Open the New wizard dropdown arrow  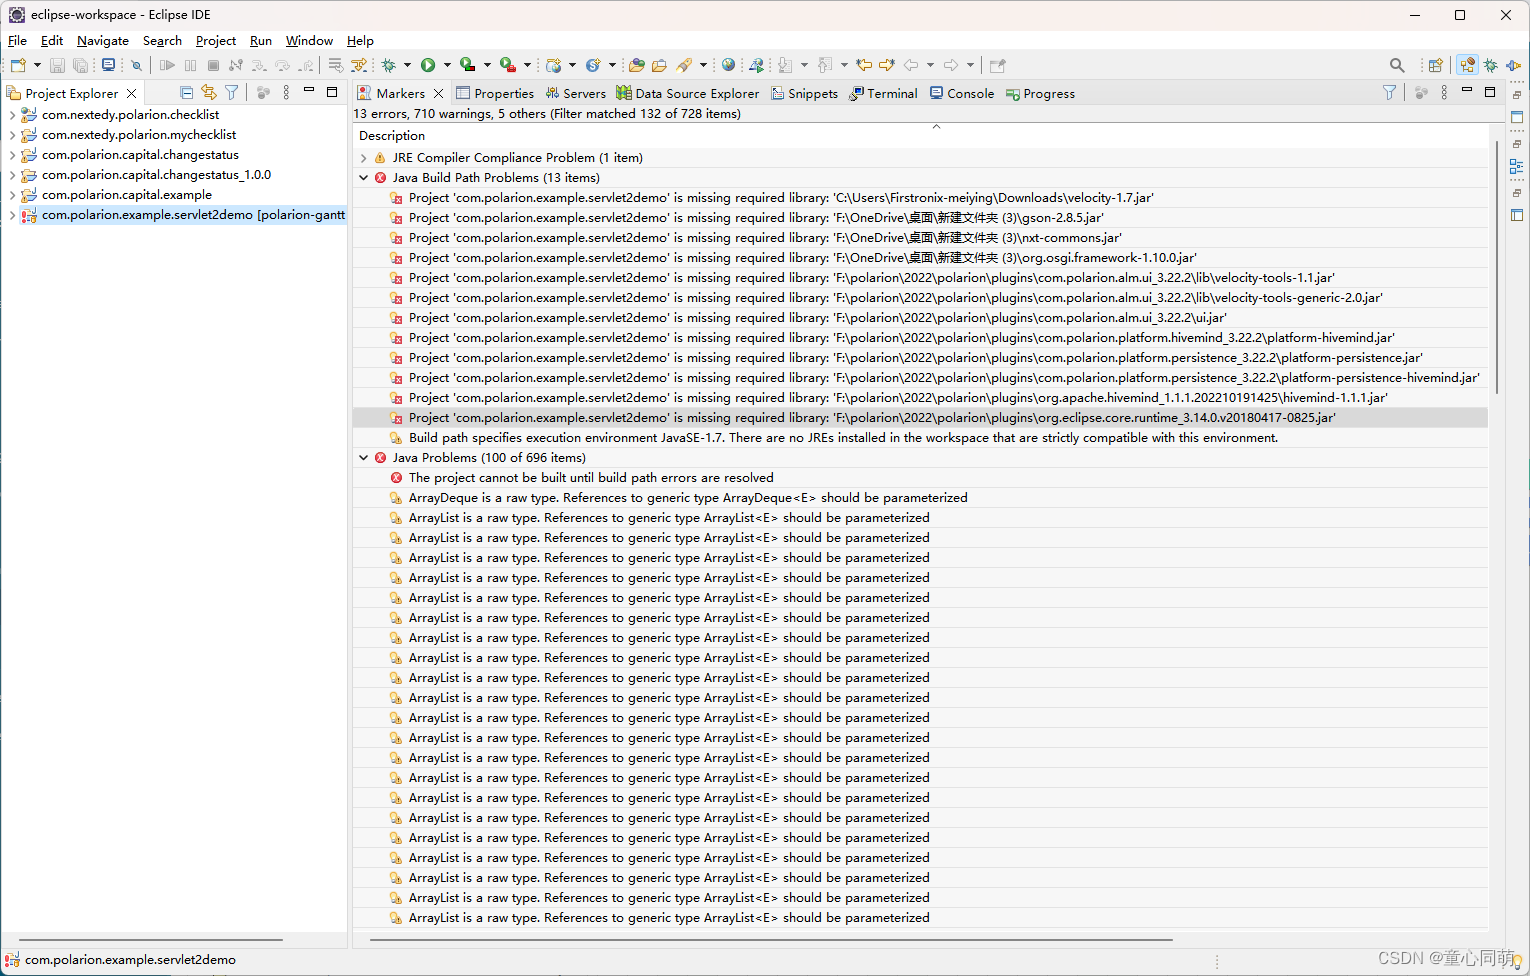pyautogui.click(x=37, y=65)
